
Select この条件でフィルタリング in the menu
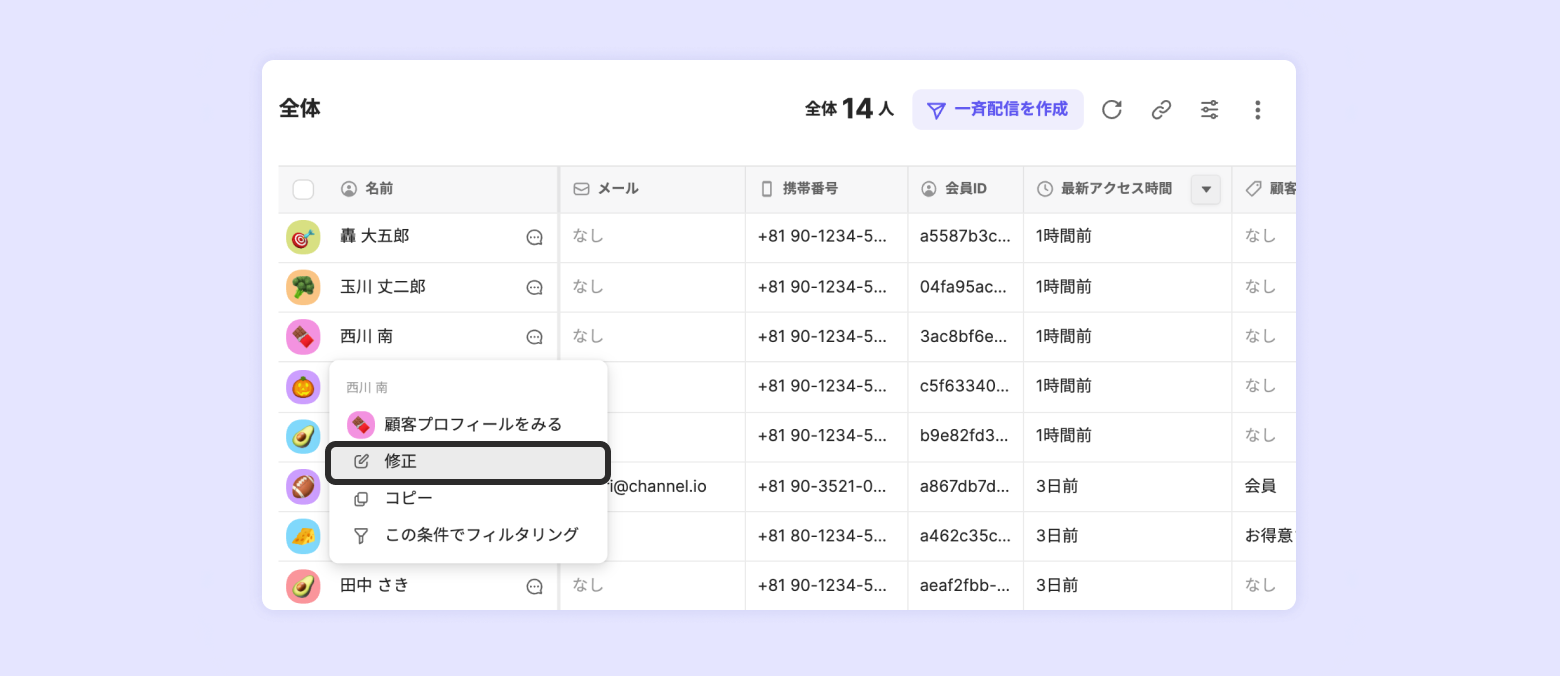click(481, 535)
